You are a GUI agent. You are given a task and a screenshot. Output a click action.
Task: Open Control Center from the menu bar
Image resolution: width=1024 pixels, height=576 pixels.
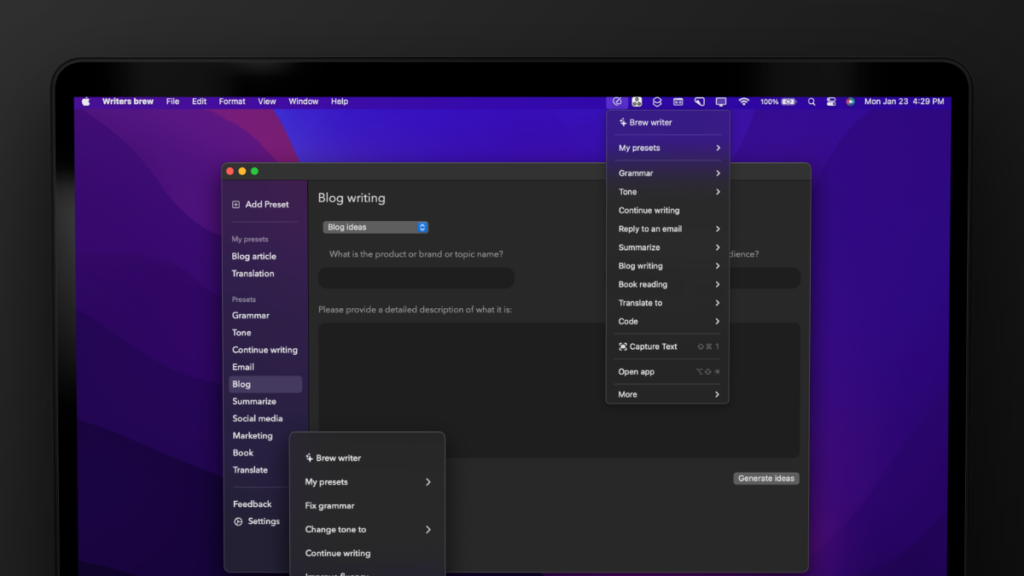pos(831,101)
